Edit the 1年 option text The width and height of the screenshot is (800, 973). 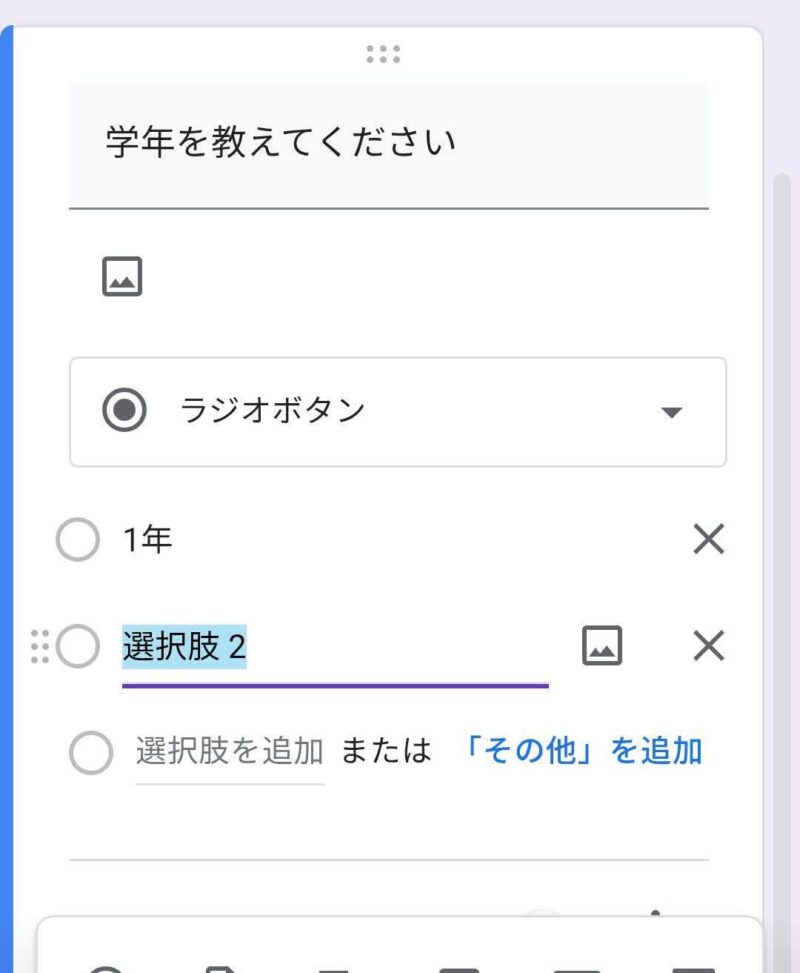148,539
